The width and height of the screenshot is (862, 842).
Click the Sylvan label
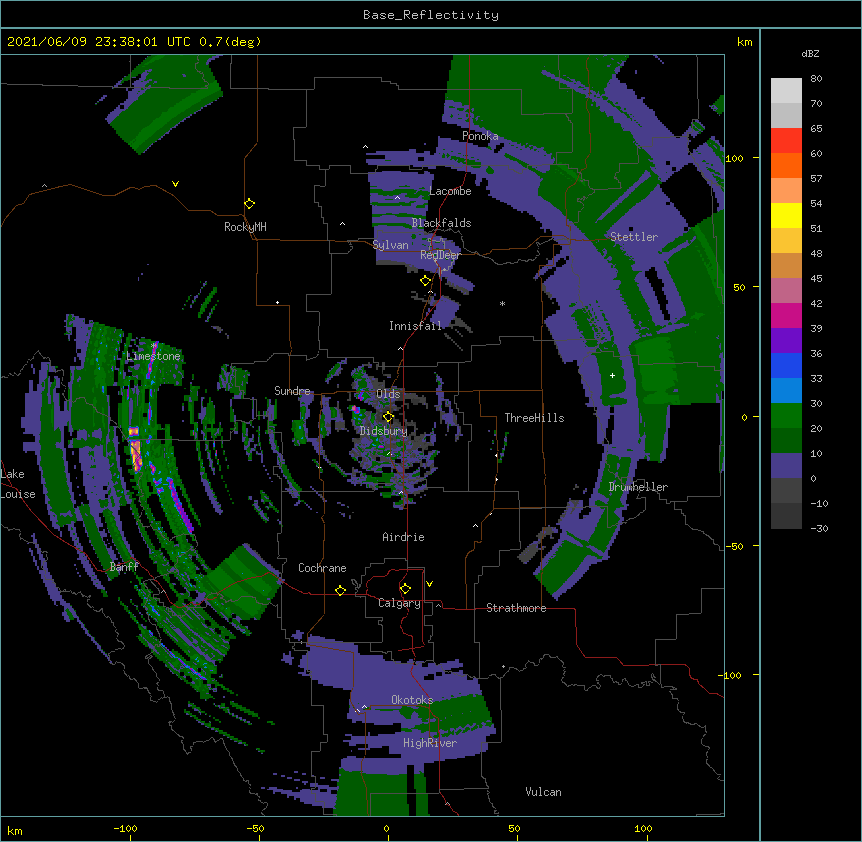(x=390, y=245)
